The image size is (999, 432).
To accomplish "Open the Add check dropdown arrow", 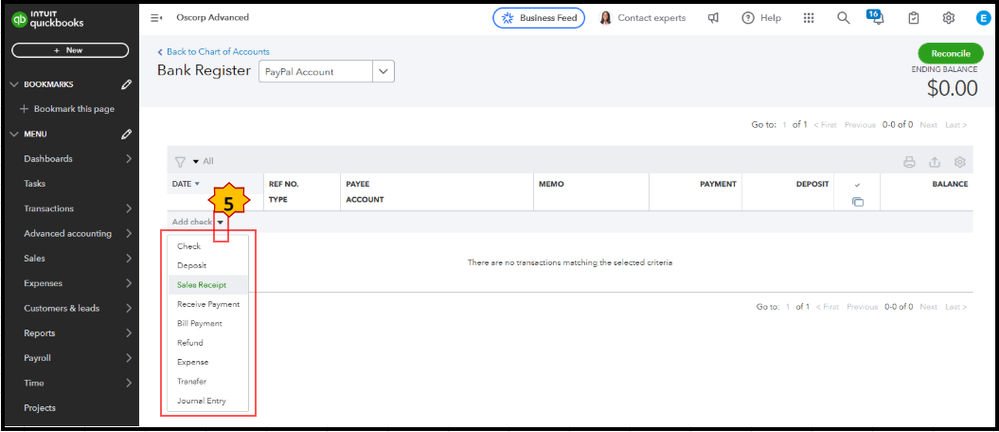I will point(220,222).
